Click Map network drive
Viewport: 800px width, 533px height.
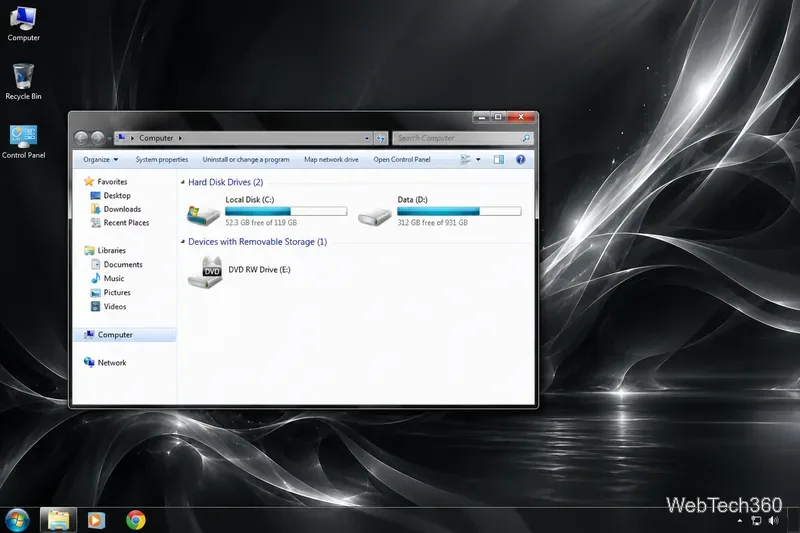point(331,160)
